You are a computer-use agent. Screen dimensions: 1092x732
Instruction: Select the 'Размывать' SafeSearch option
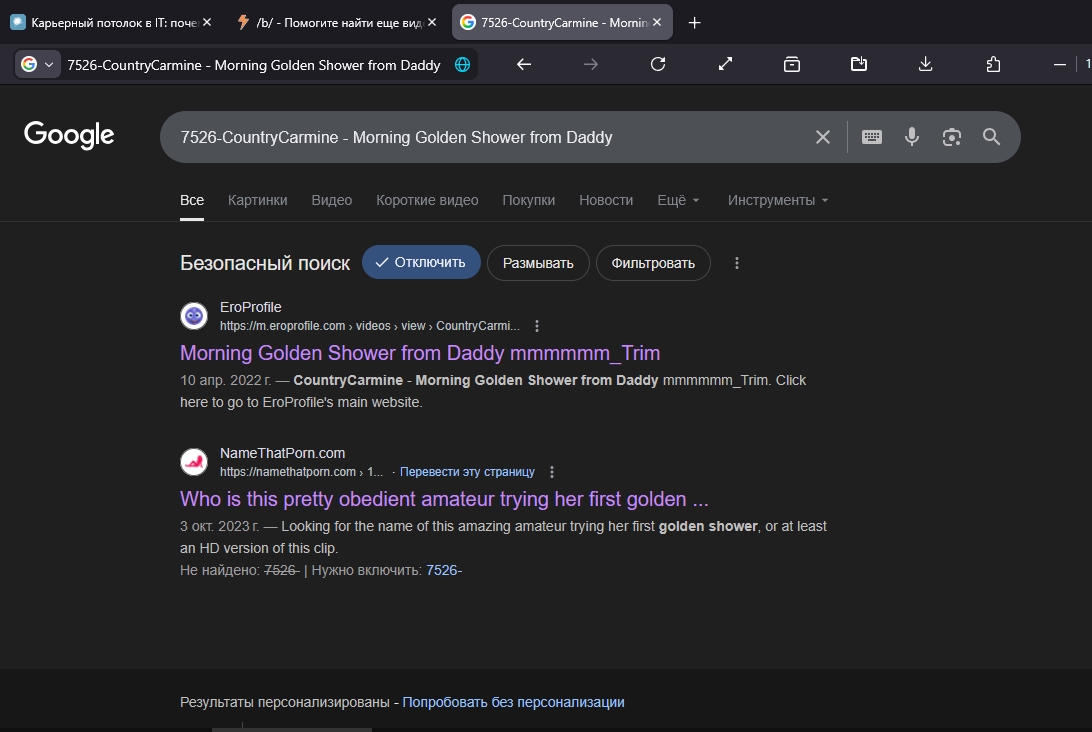click(x=538, y=263)
